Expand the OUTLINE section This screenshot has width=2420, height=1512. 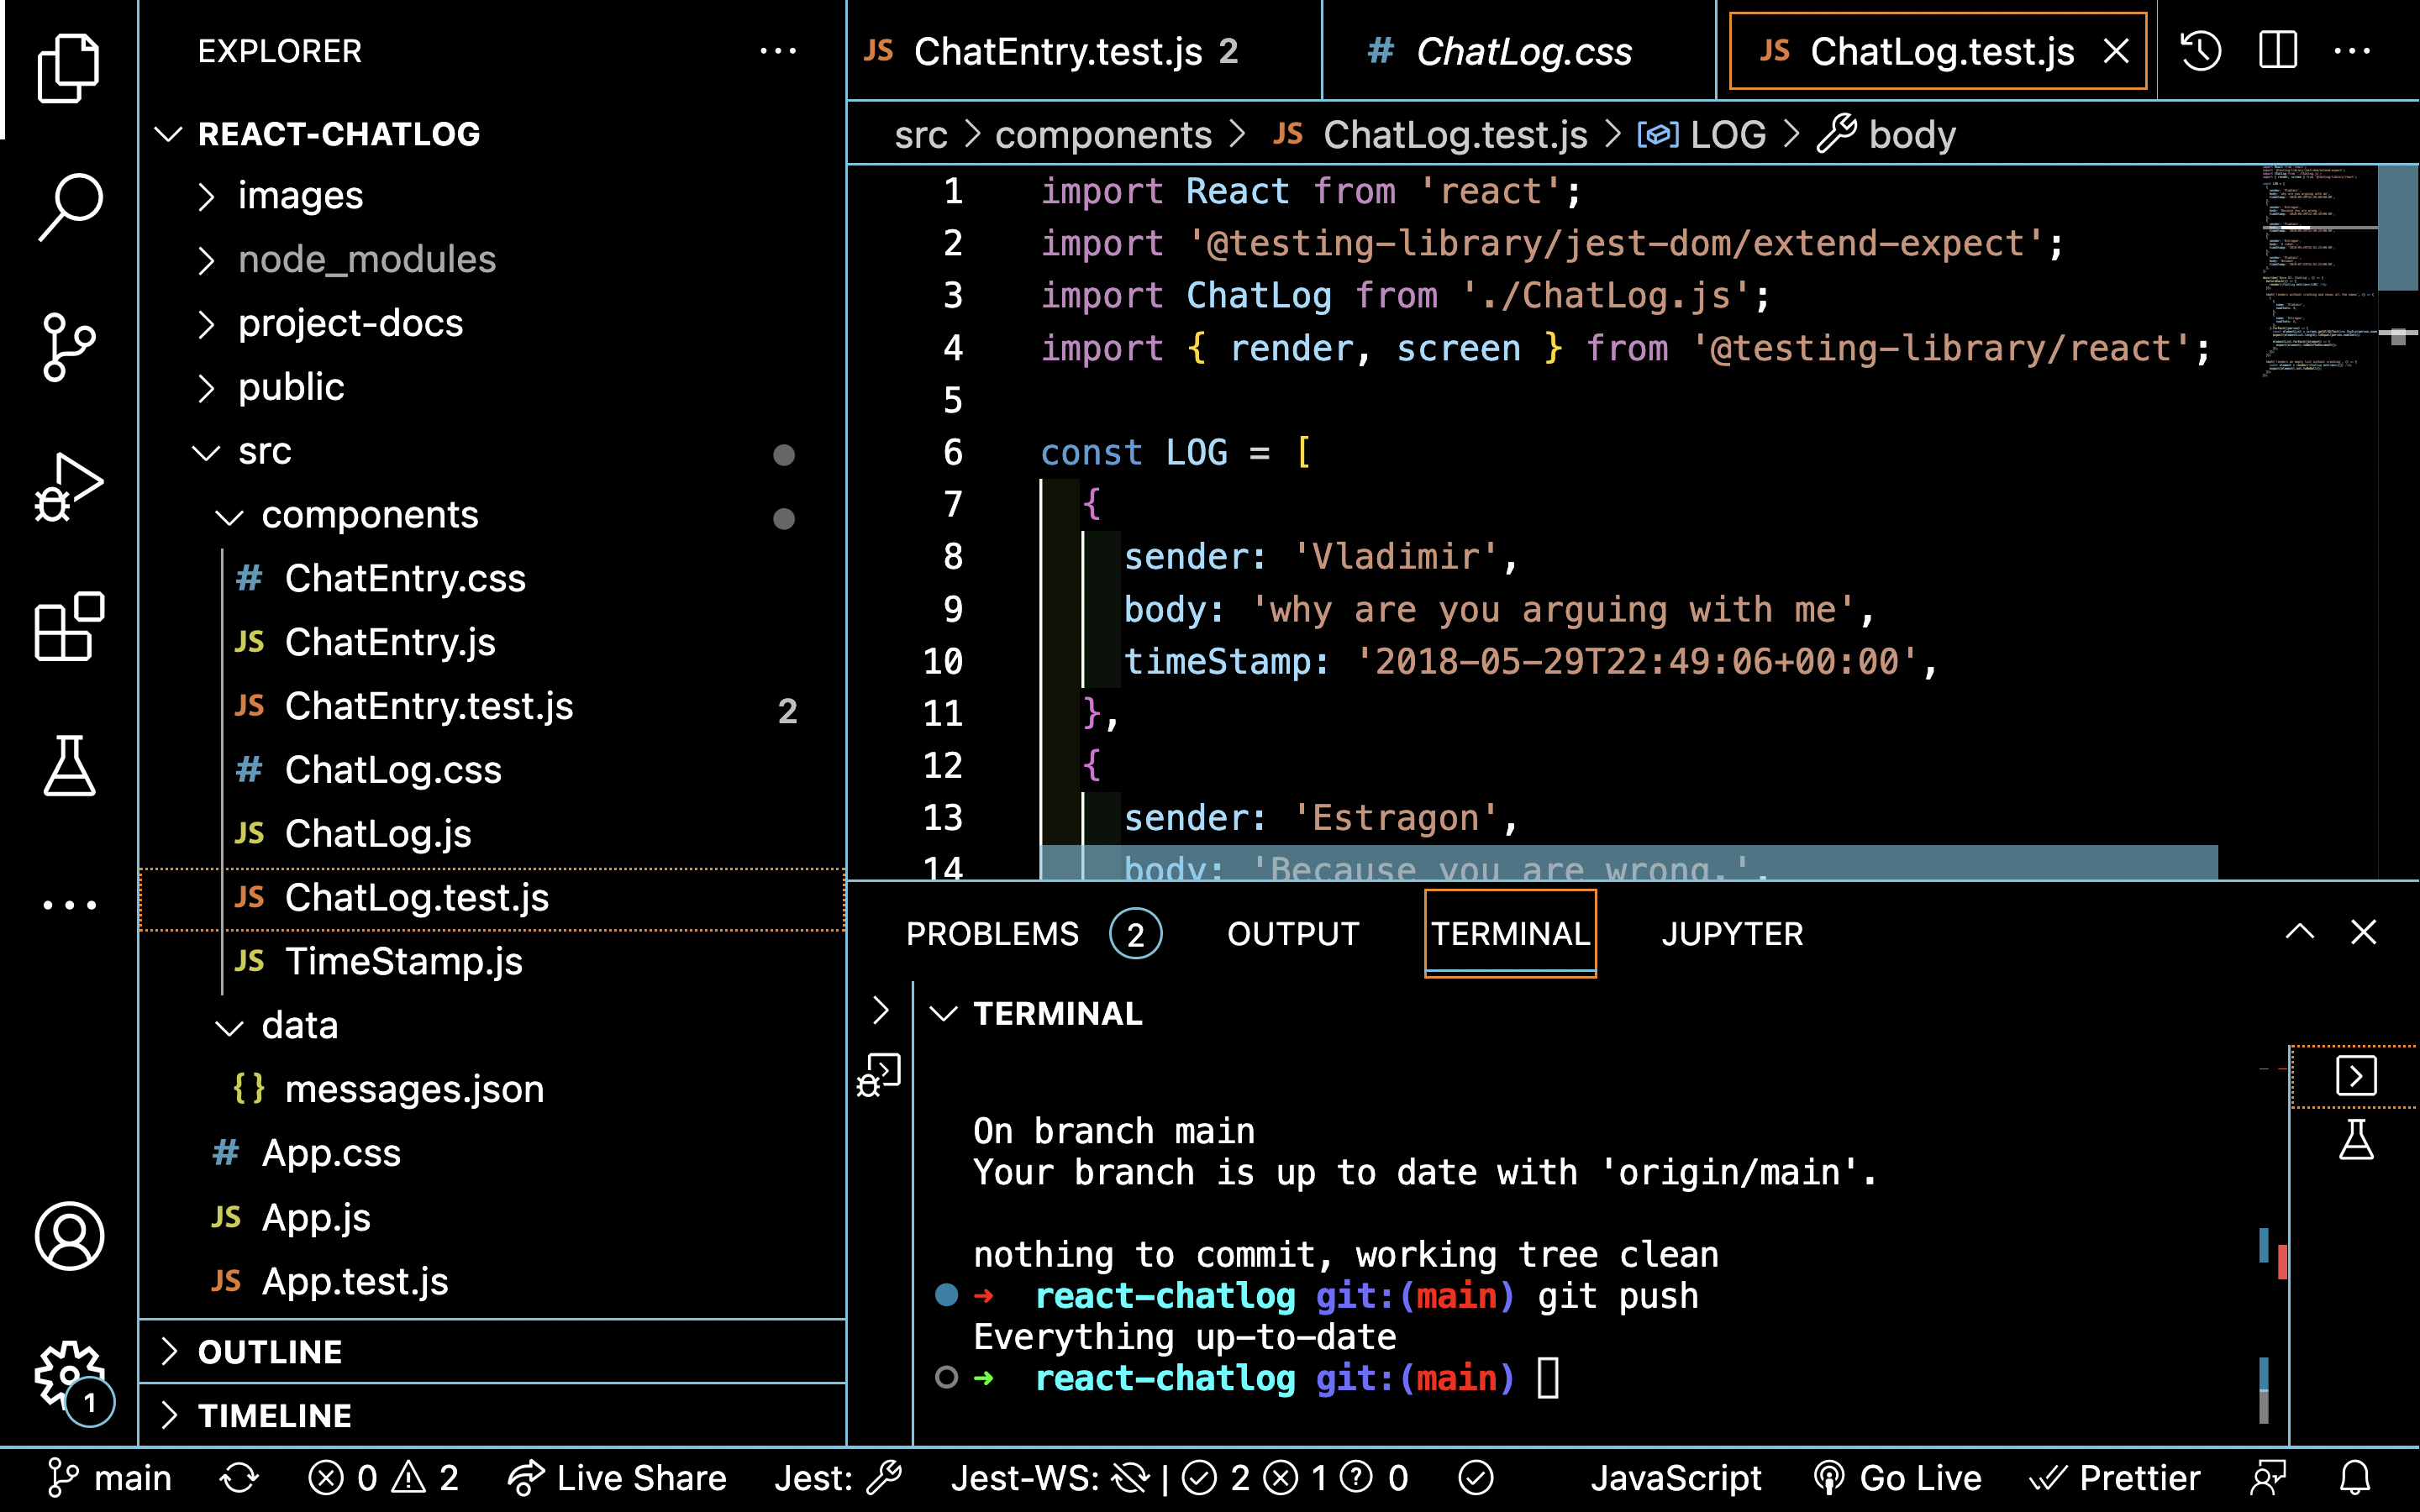pos(270,1352)
